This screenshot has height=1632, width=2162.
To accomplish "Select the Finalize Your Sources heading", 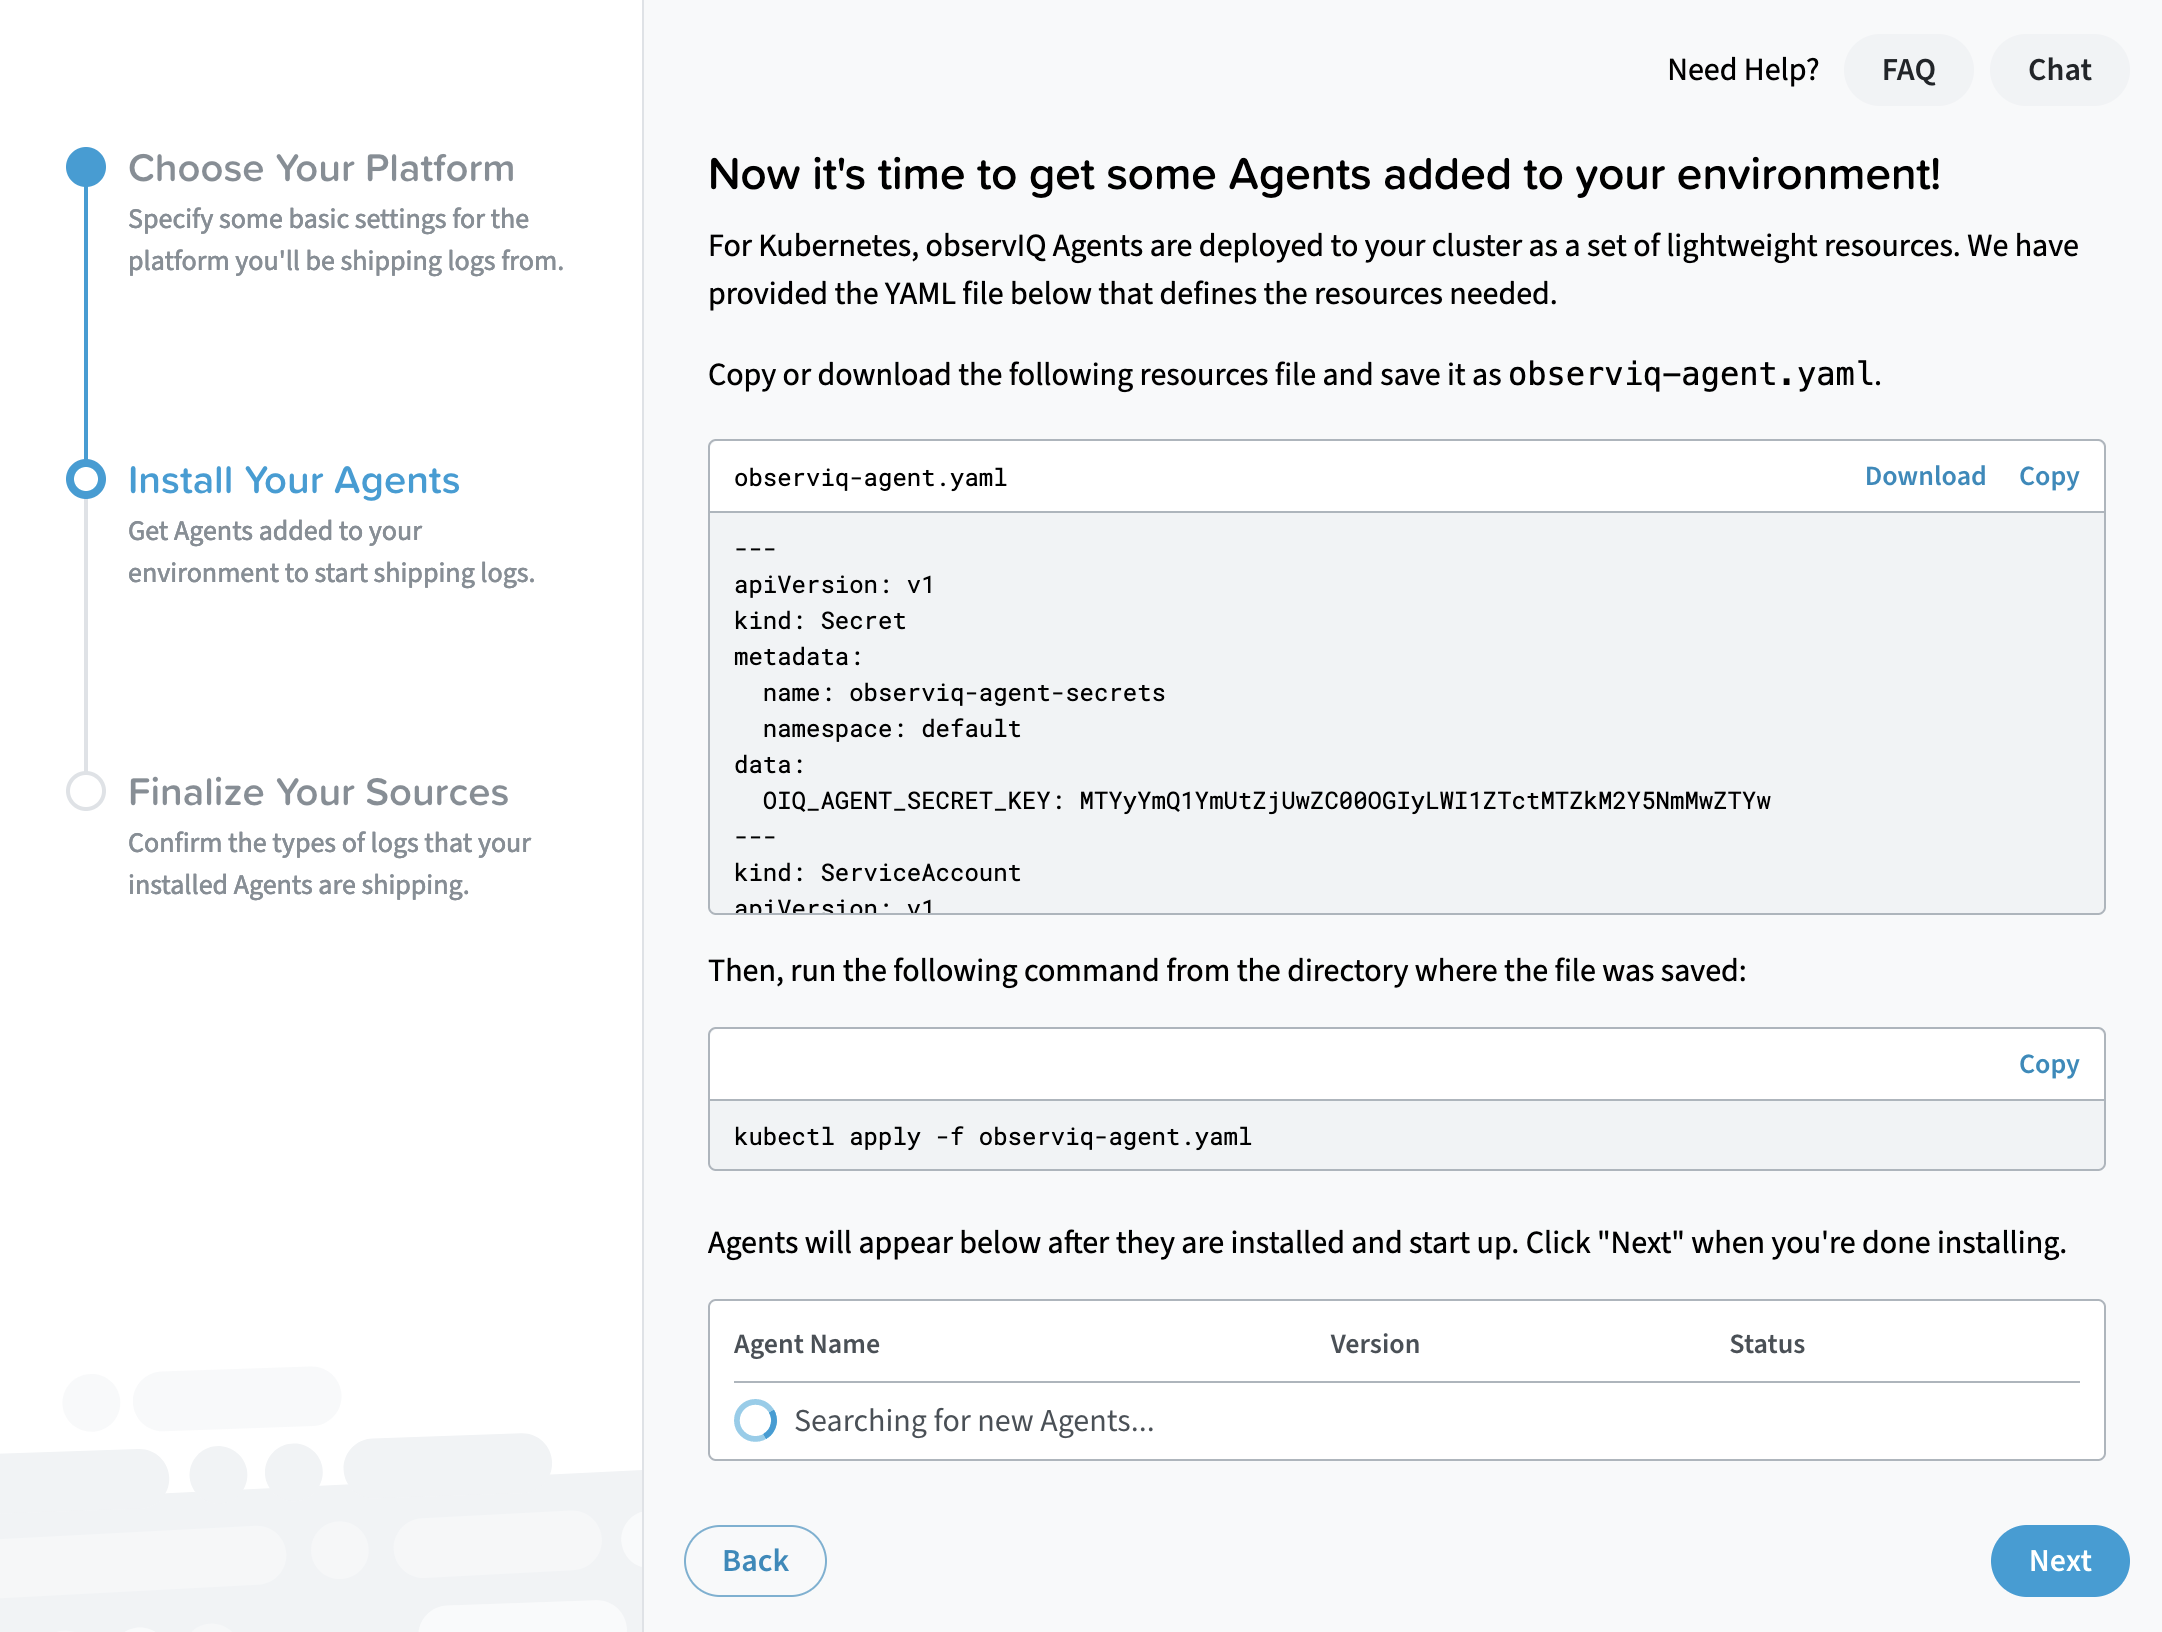I will click(318, 792).
